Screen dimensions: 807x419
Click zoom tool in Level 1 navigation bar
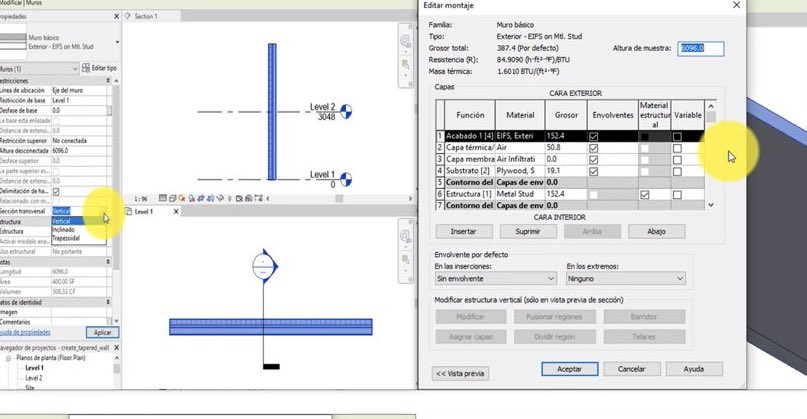pyautogui.click(x=406, y=259)
